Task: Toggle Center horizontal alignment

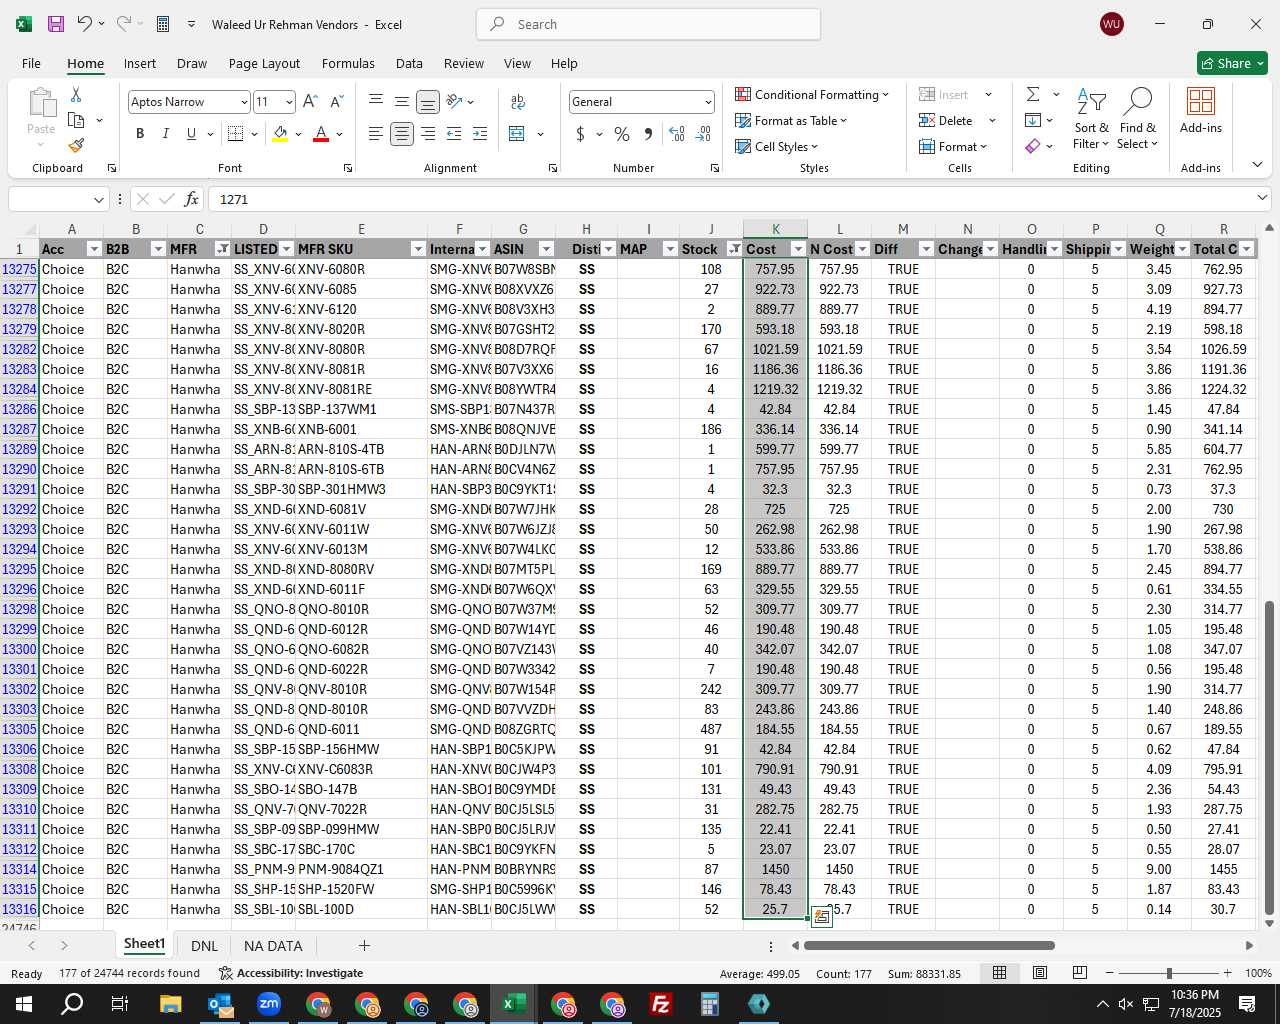Action: point(401,134)
